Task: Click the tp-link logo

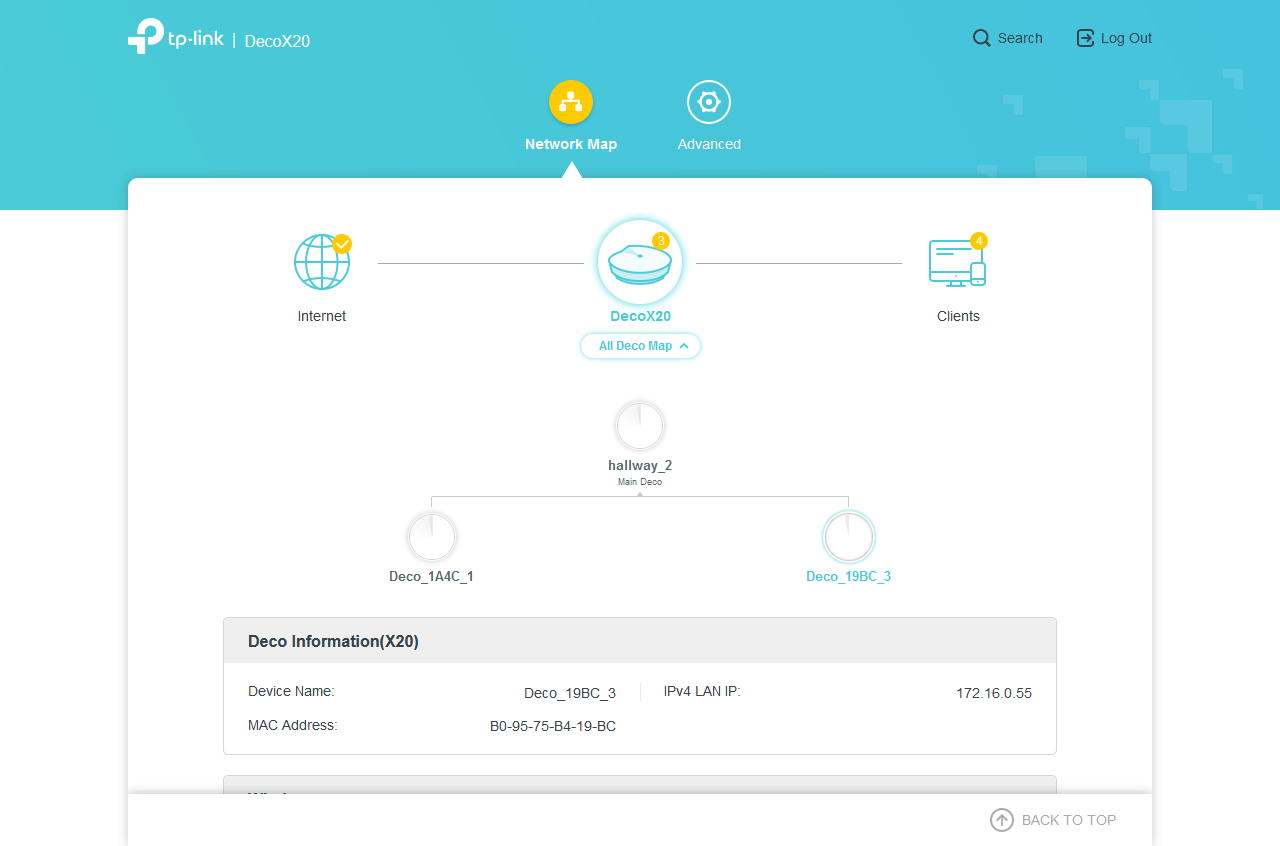Action: click(x=175, y=37)
